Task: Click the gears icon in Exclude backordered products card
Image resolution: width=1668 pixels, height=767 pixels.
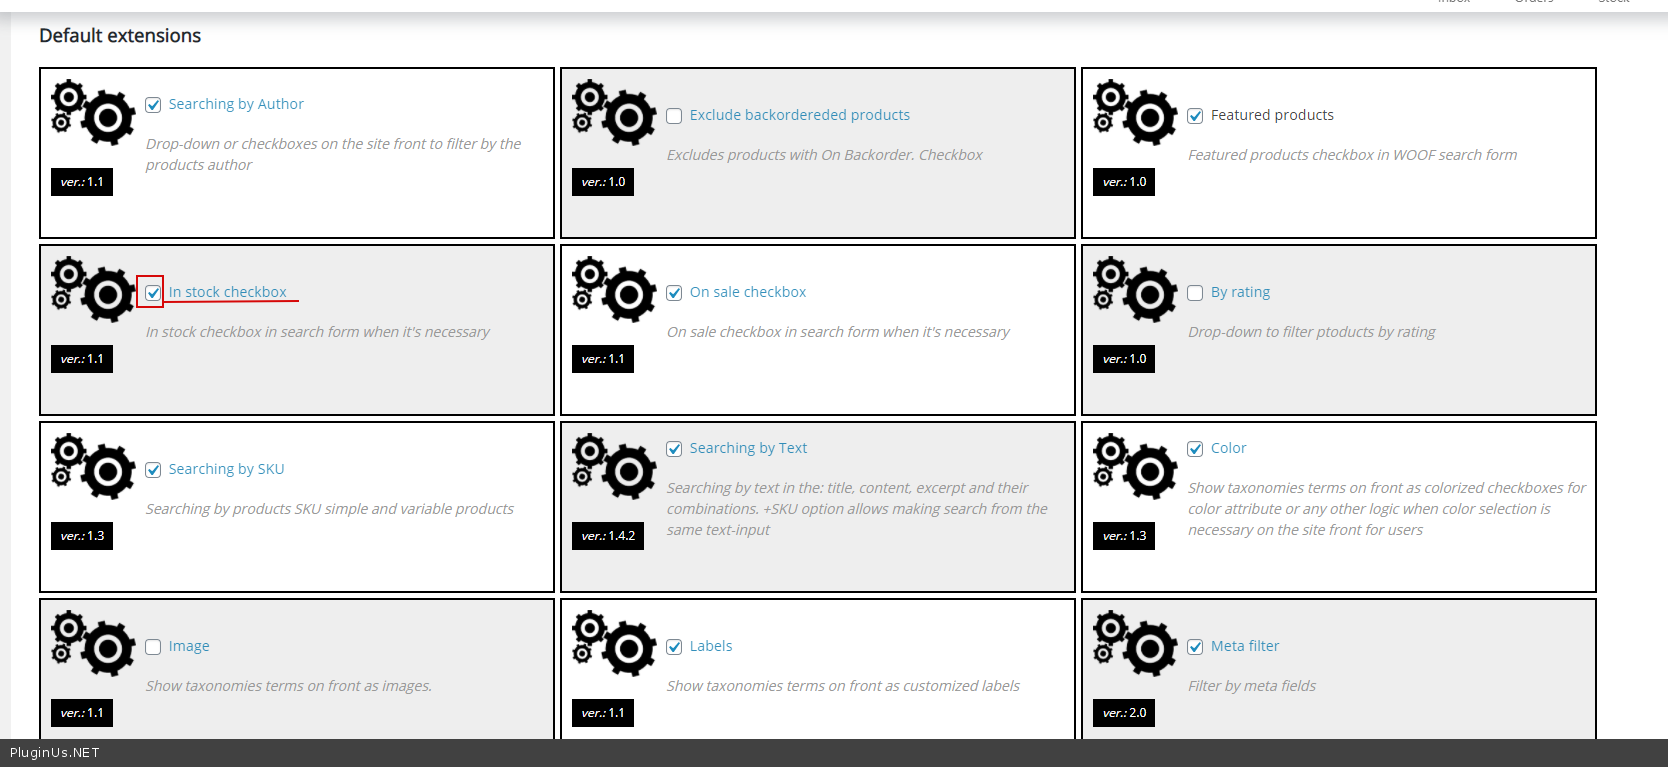Action: (614, 113)
